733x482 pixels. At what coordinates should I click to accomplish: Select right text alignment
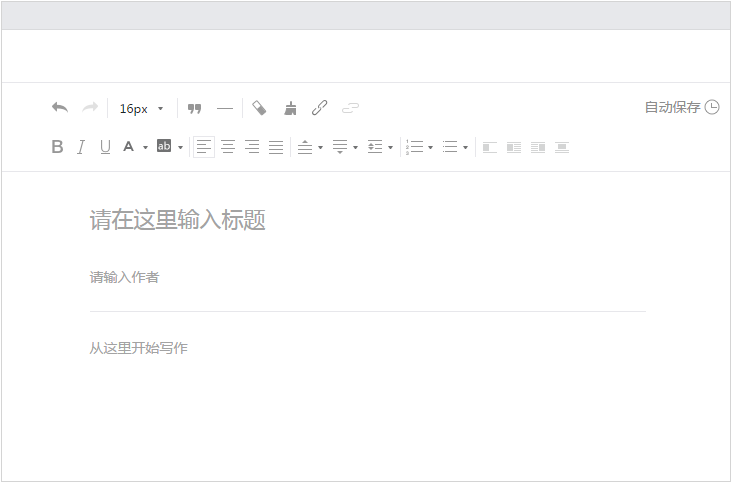coord(252,147)
